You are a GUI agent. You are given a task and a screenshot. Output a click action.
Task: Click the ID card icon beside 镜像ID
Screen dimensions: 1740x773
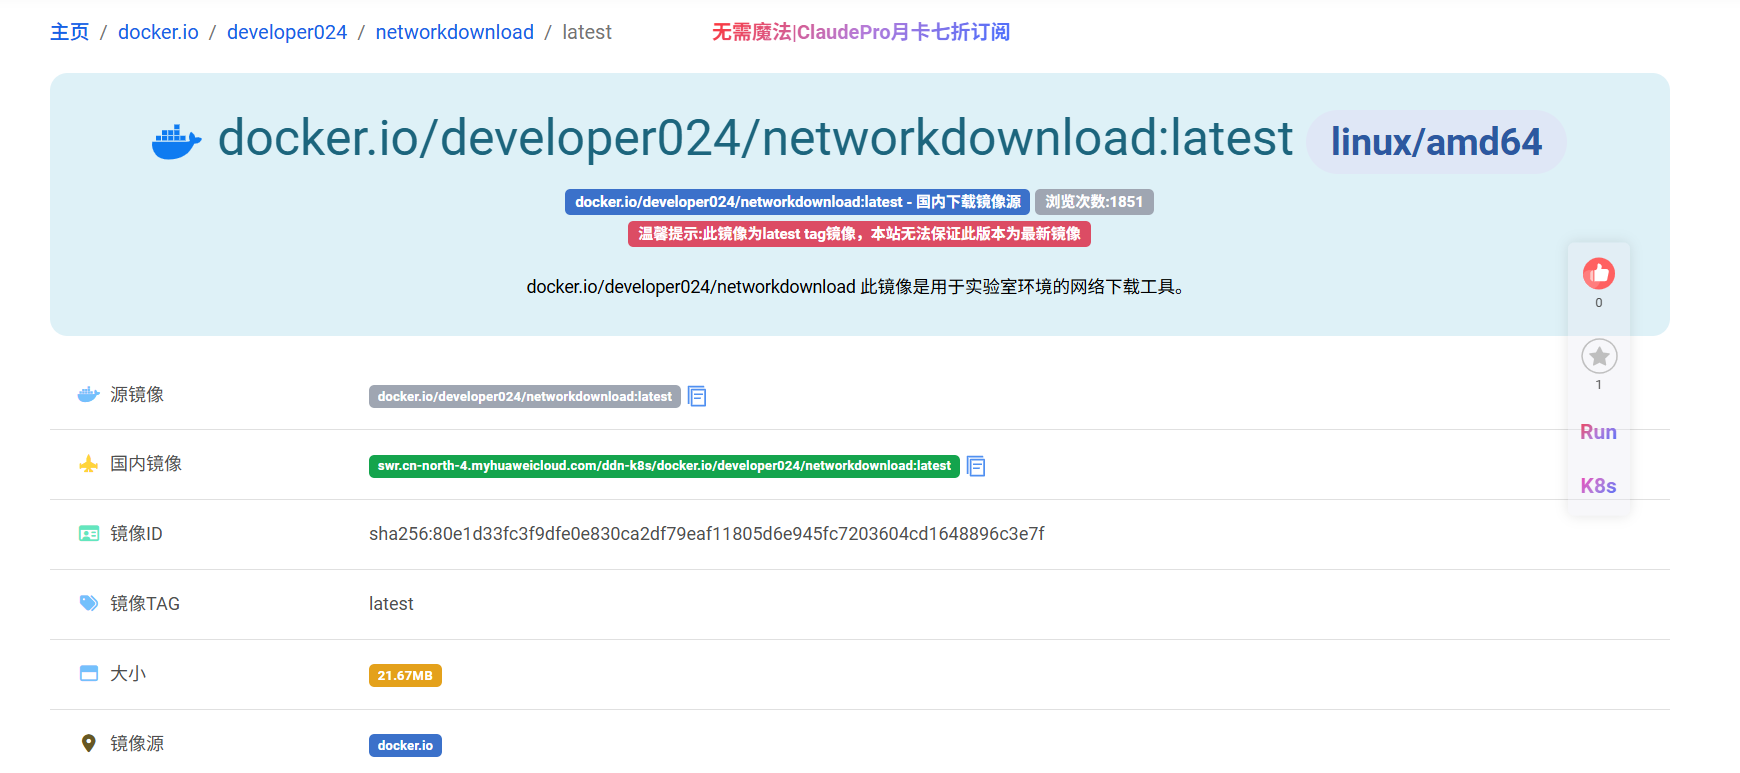click(x=89, y=534)
